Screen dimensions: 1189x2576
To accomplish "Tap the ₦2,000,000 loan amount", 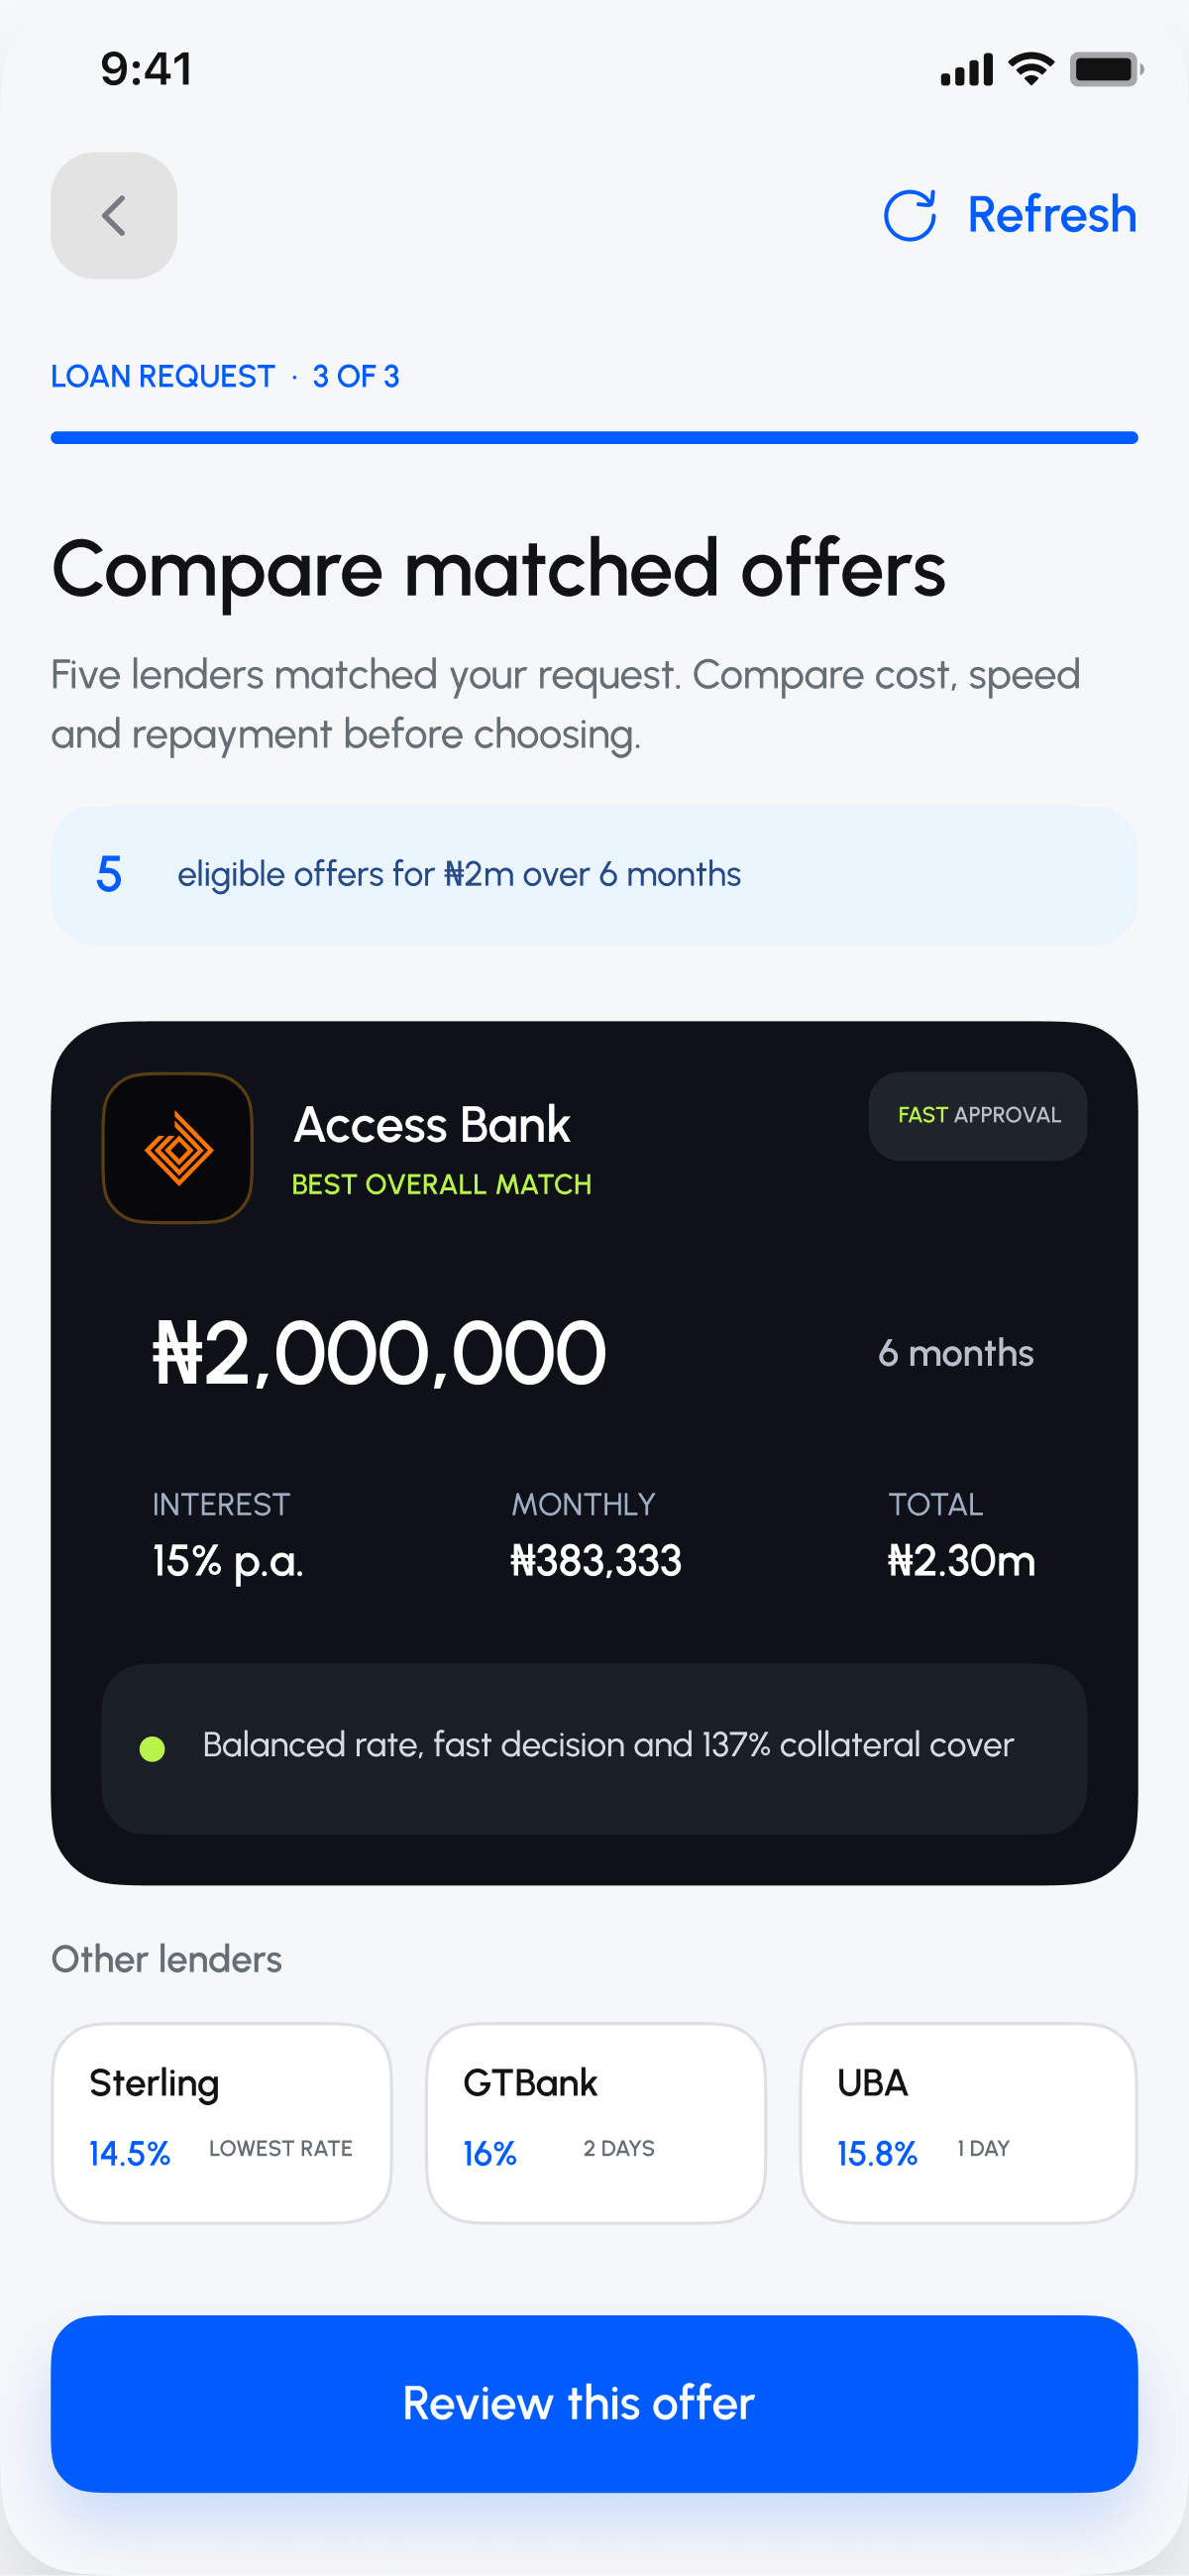I will point(379,1353).
